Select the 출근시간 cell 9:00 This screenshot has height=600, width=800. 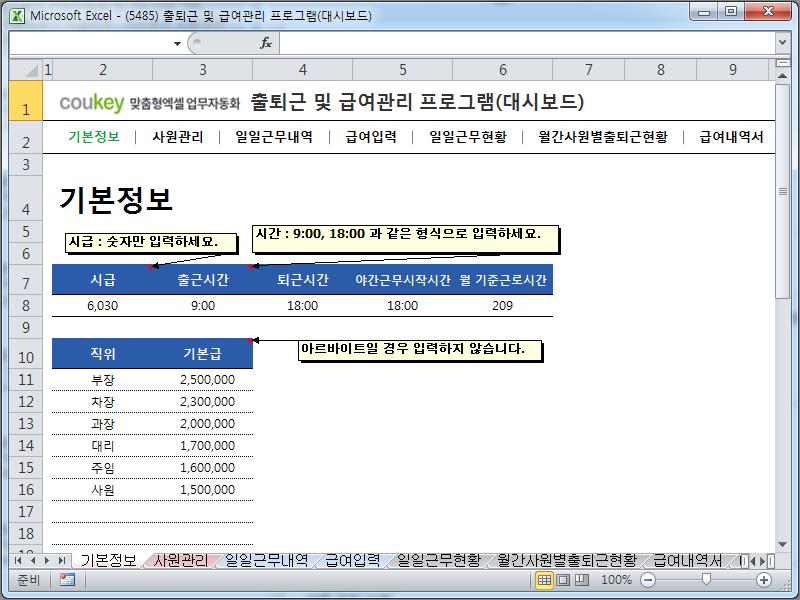pyautogui.click(x=203, y=306)
